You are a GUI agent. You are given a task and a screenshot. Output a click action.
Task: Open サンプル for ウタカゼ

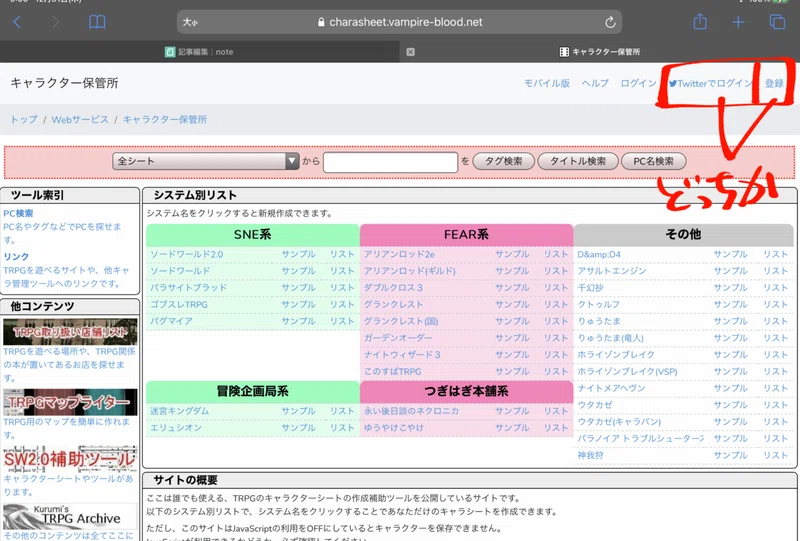pyautogui.click(x=731, y=405)
